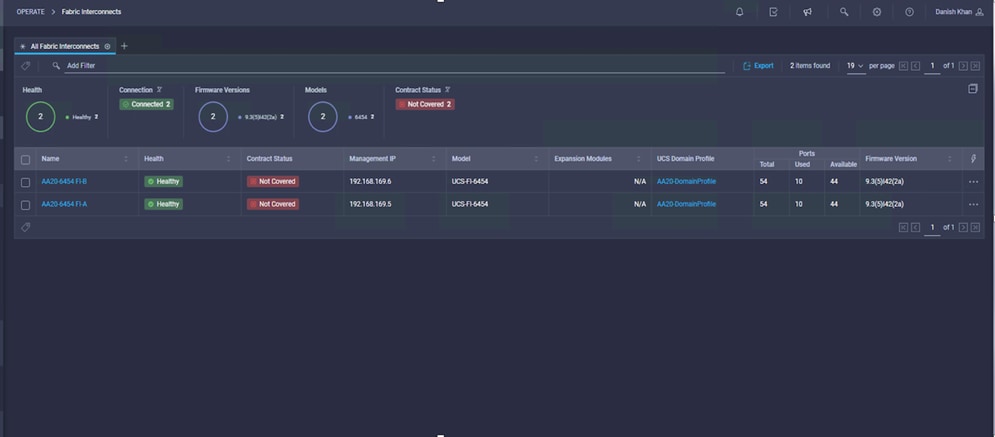Click the tag icon below the table
995x437 pixels.
click(x=25, y=227)
